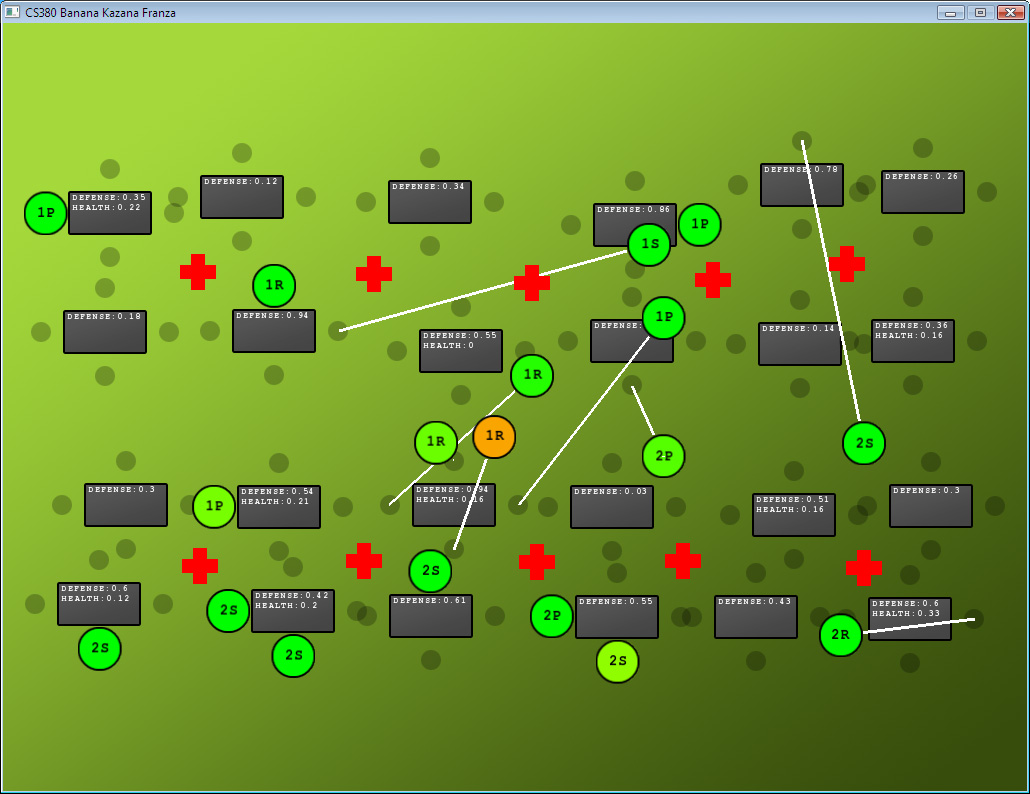This screenshot has height=794, width=1030.
Task: Select the DEFENSE:0.18 bunker
Action: click(105, 332)
